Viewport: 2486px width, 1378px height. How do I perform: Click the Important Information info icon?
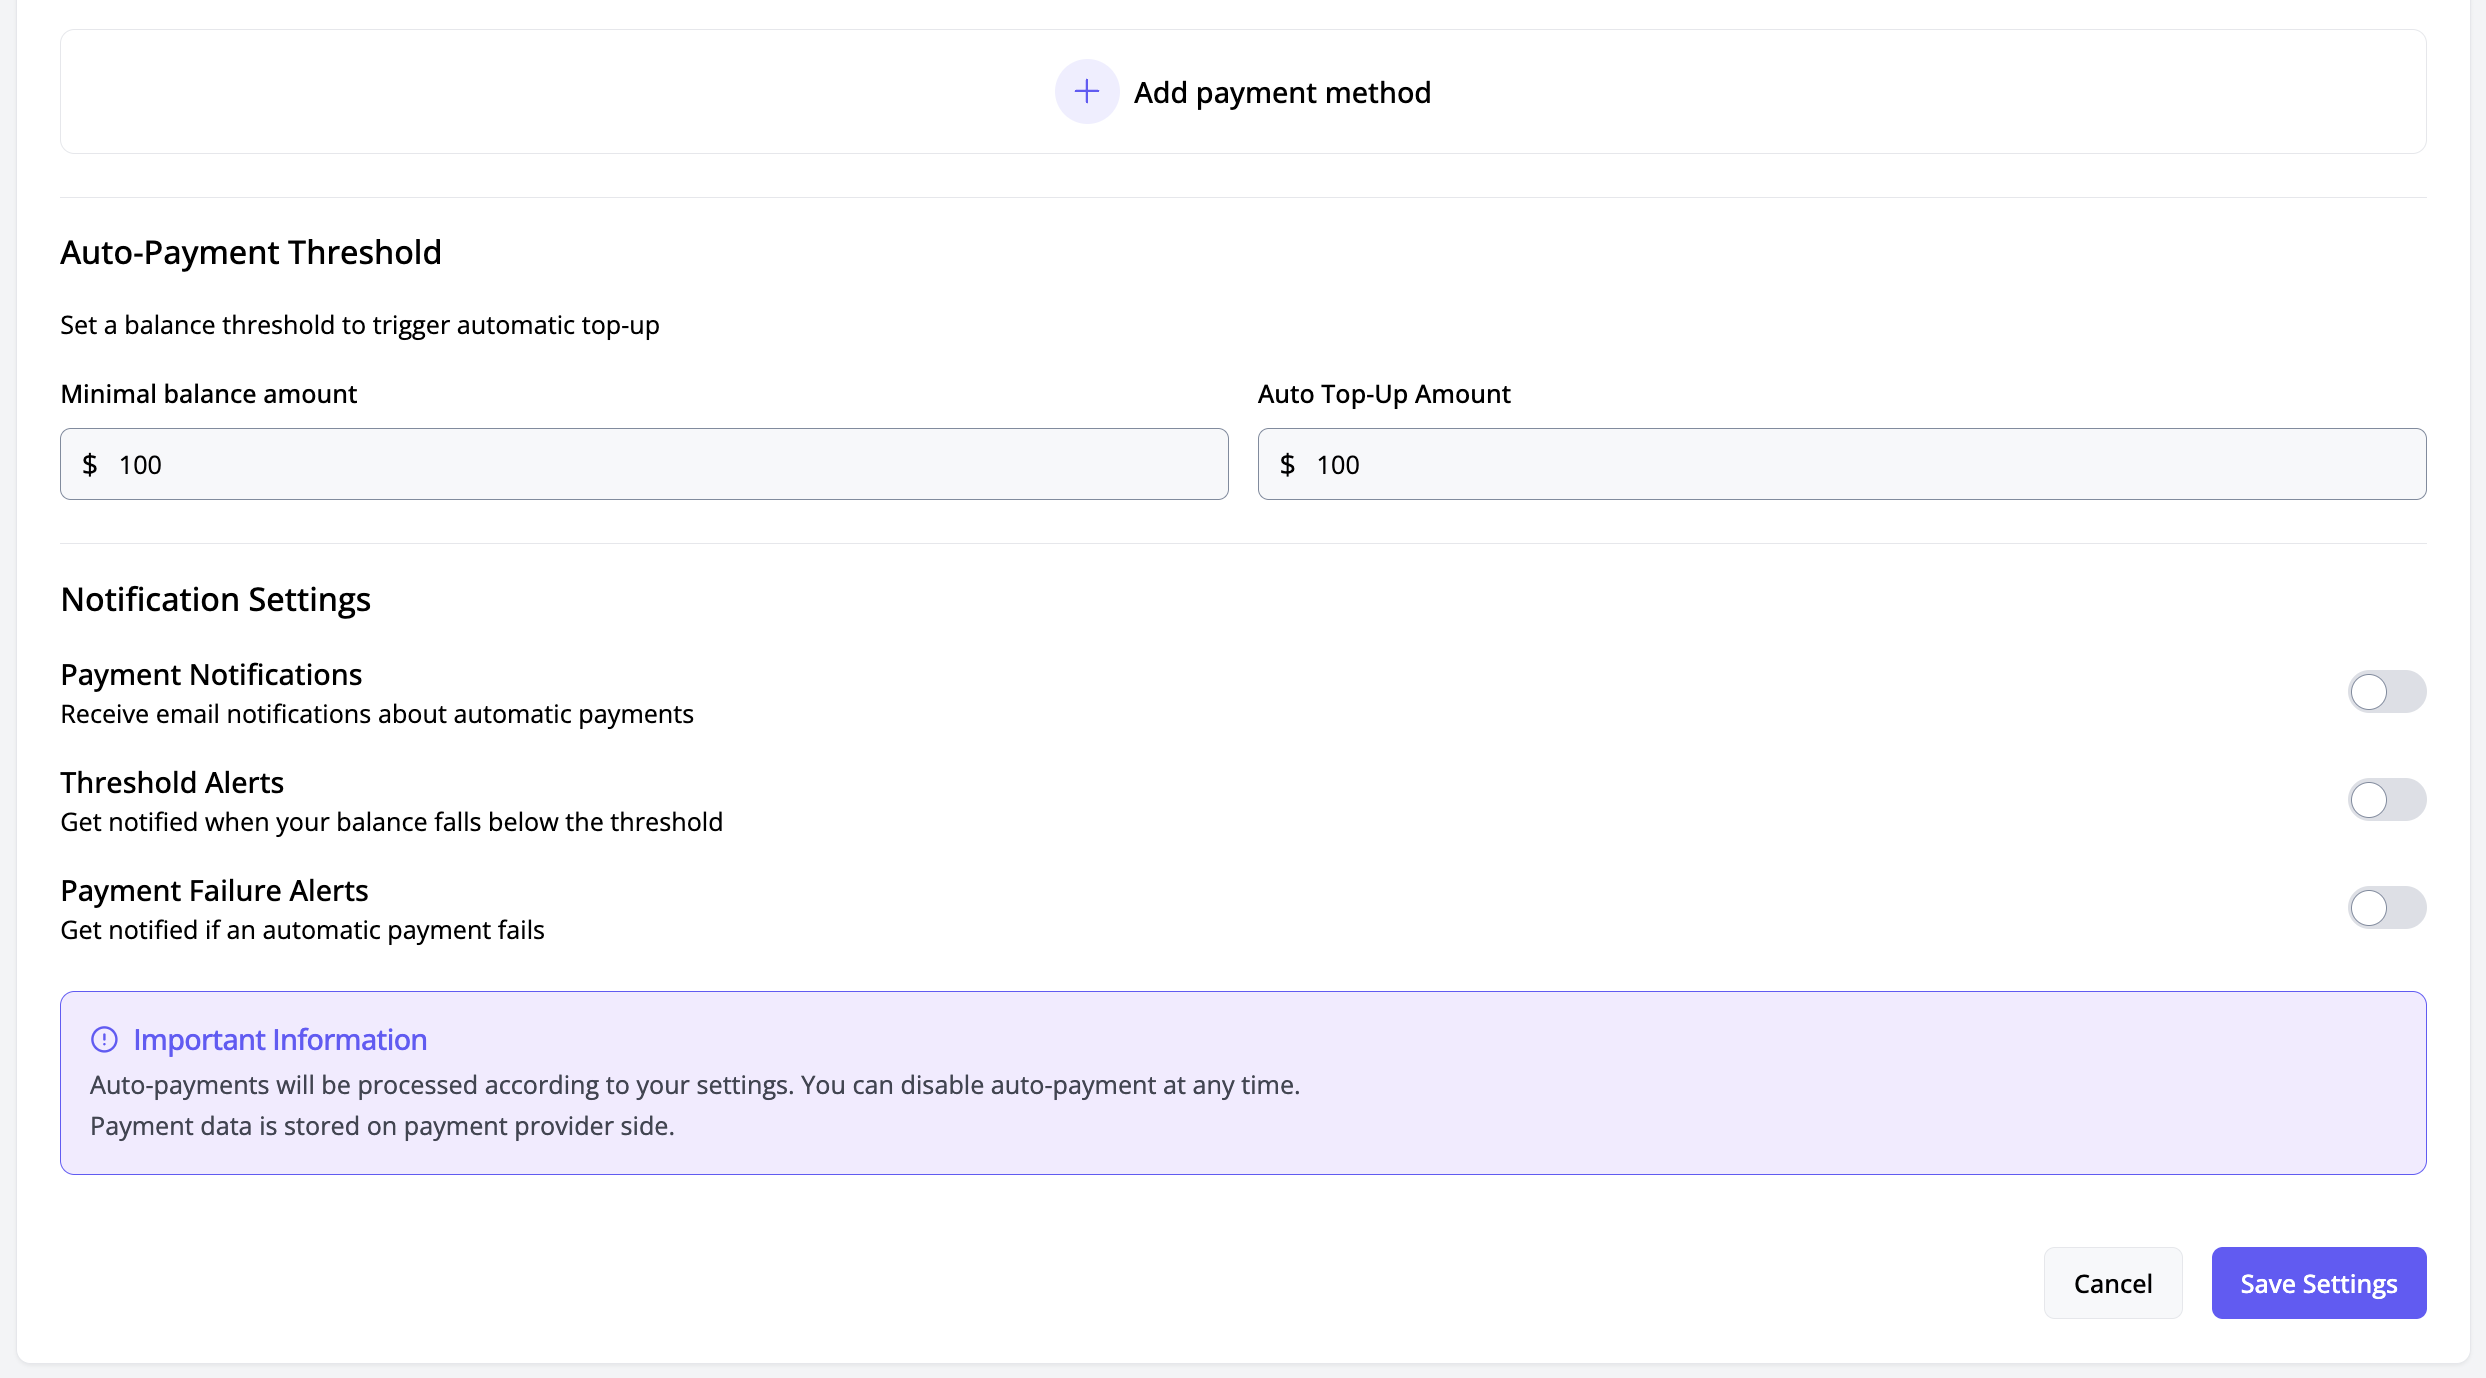[x=104, y=1040]
